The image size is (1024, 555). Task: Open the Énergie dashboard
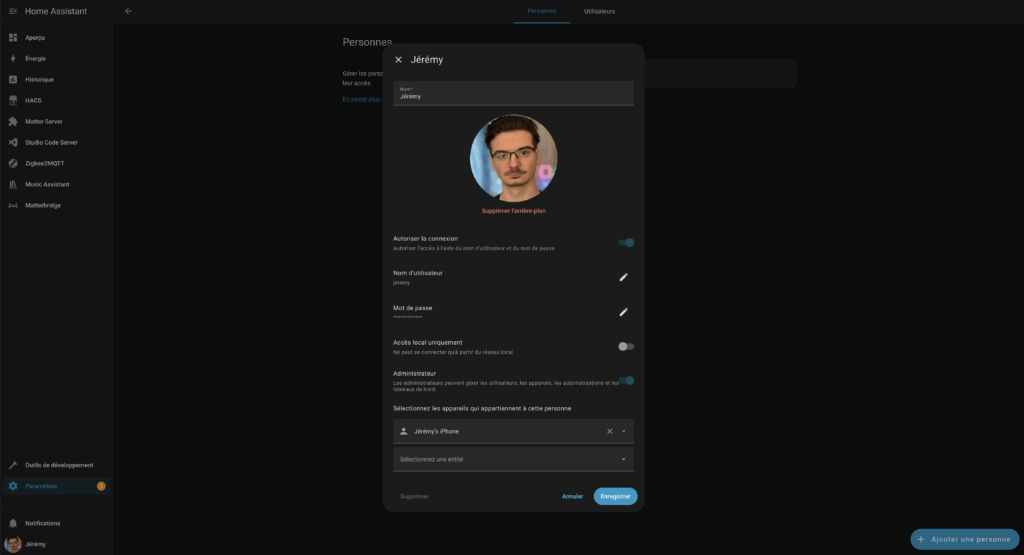(x=35, y=58)
